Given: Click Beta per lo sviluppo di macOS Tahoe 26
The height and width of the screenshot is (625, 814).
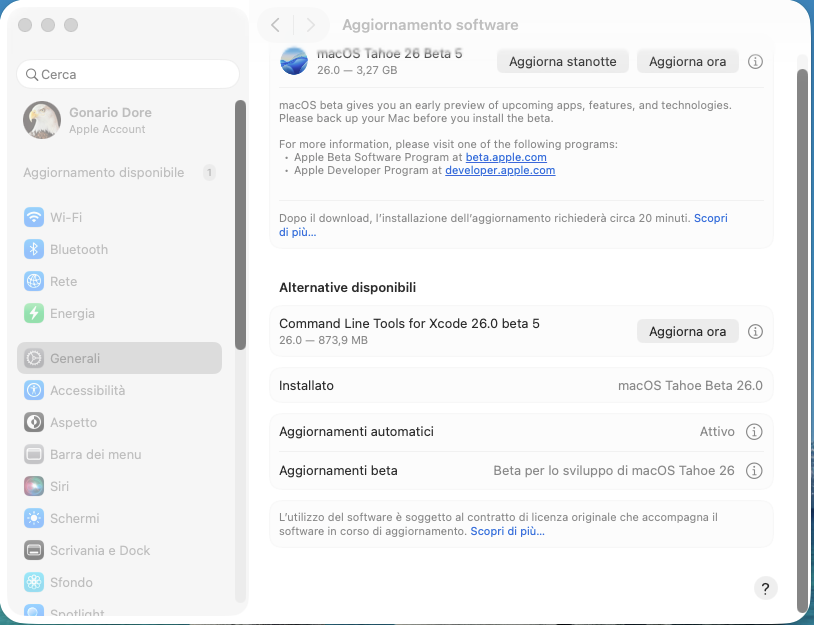Looking at the screenshot, I should coord(614,471).
